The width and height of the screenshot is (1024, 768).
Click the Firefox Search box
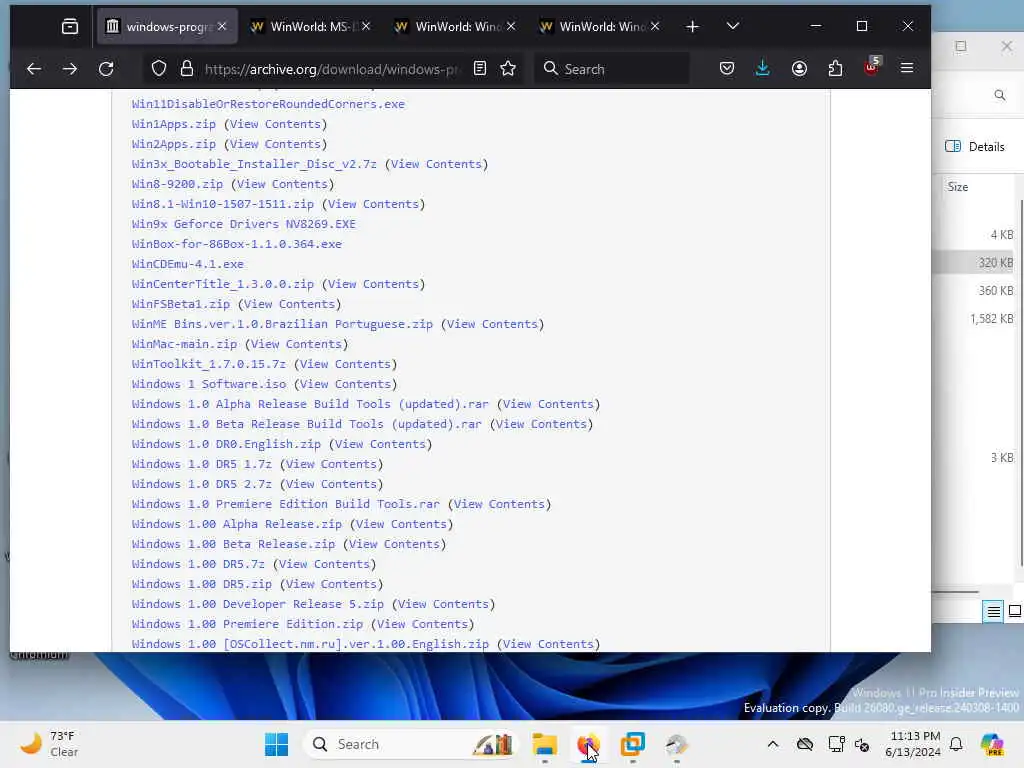612,69
